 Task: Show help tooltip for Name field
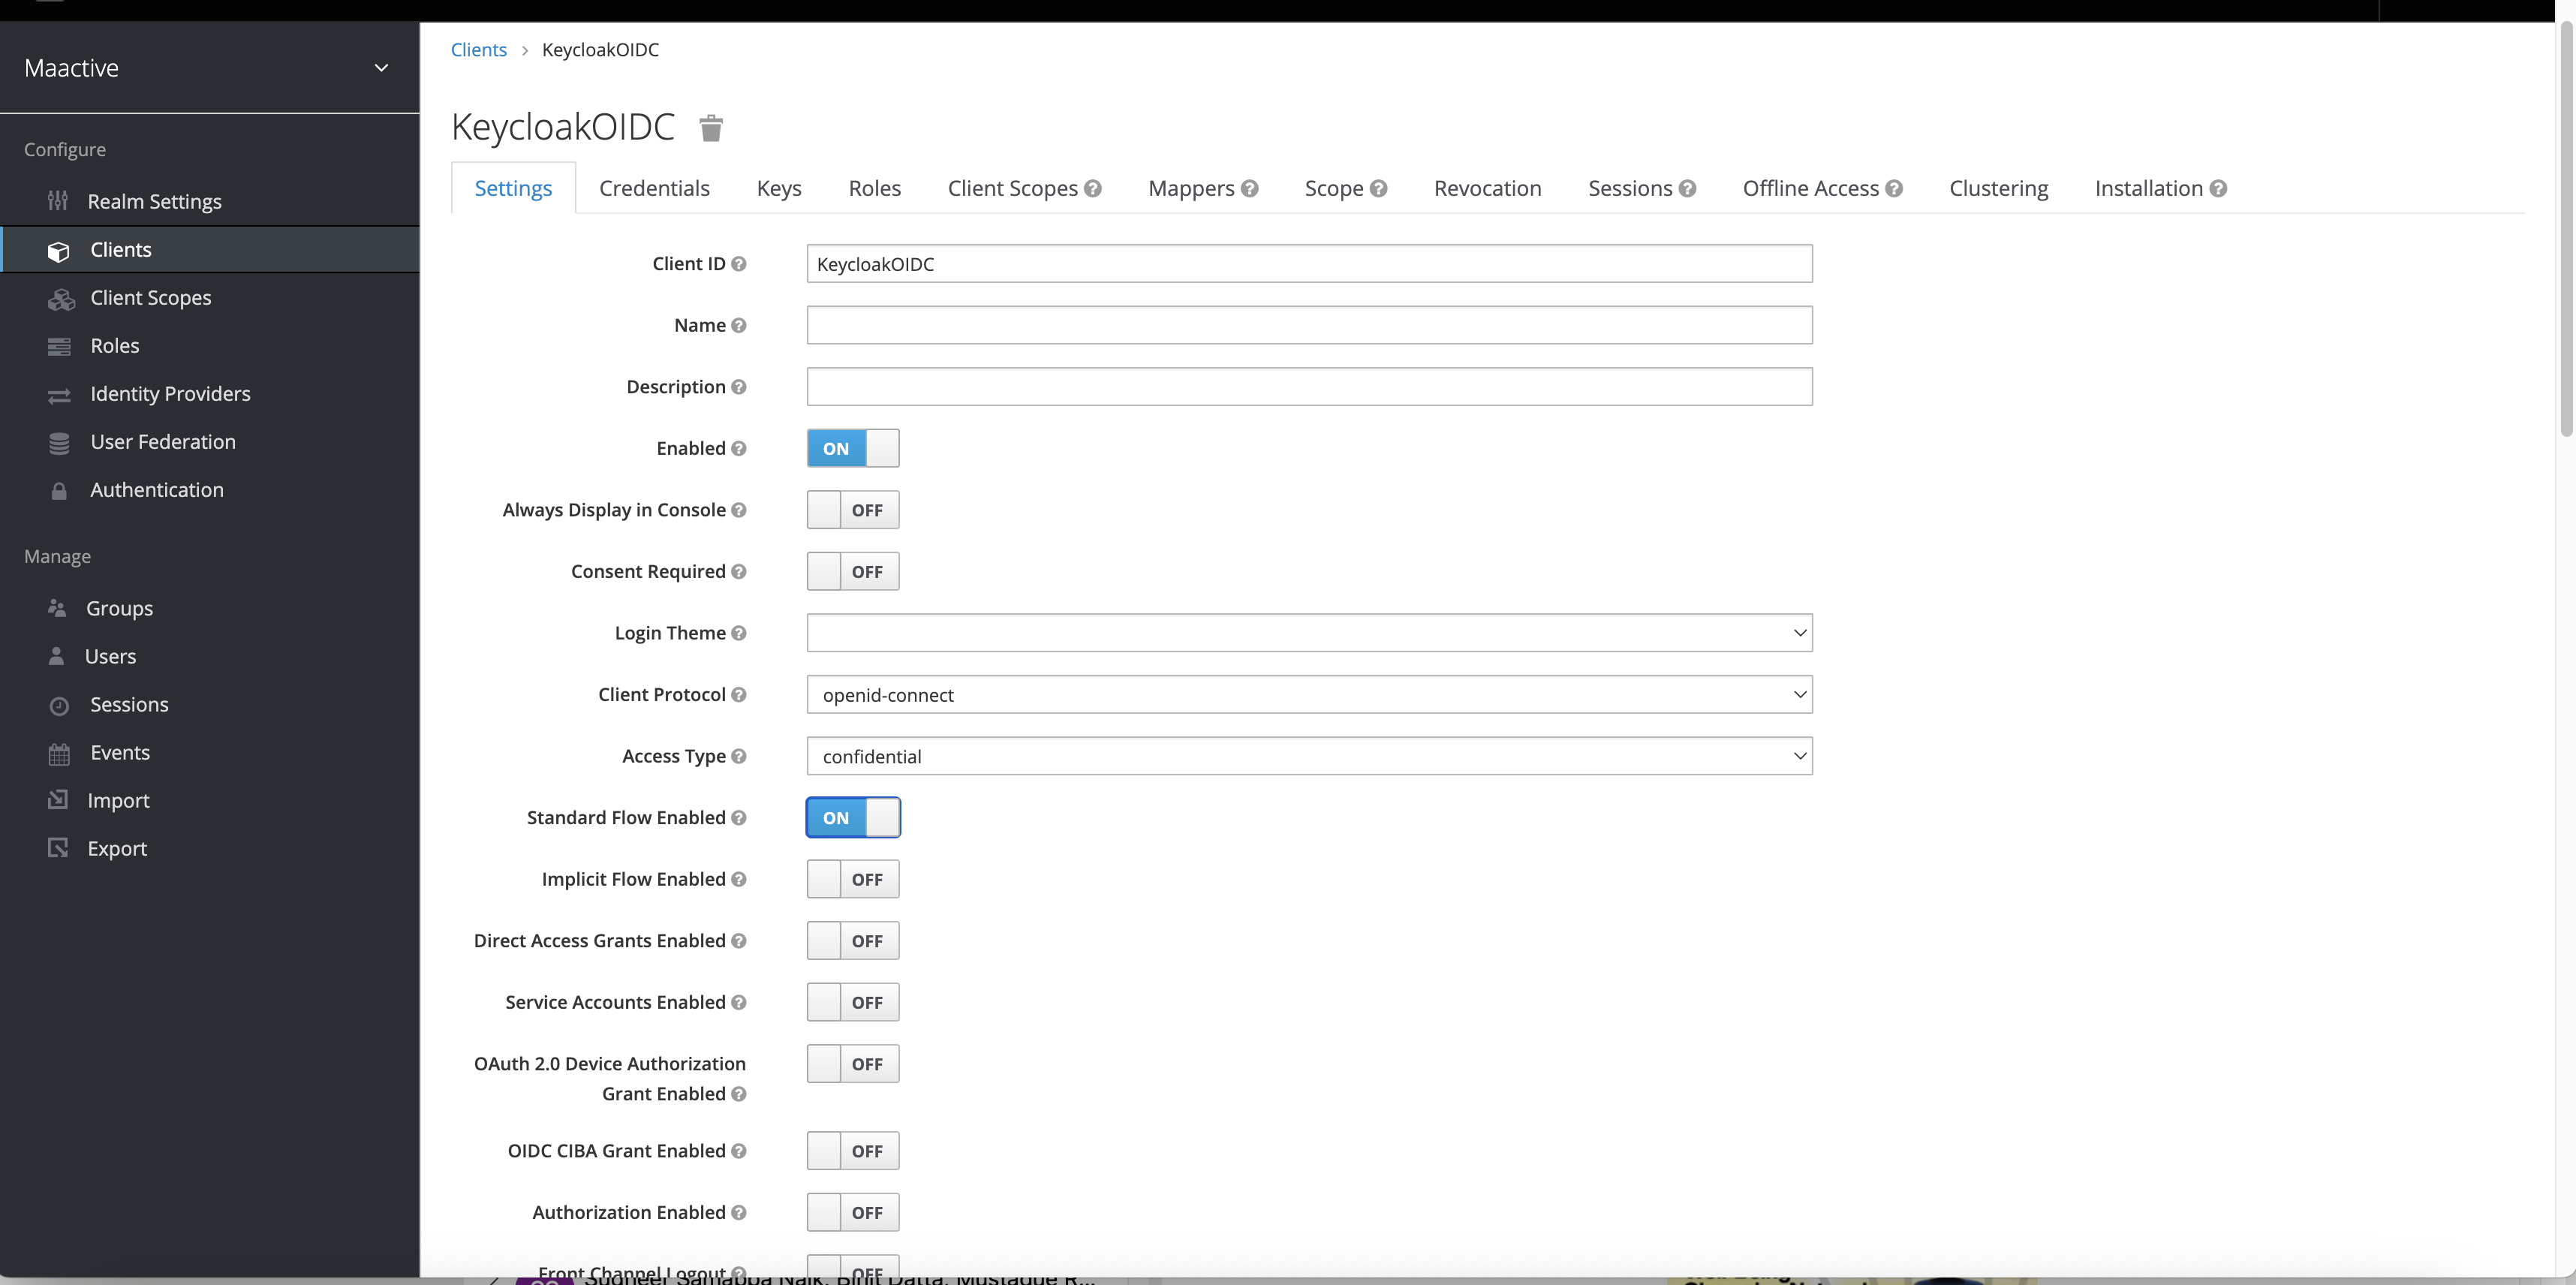tap(739, 325)
